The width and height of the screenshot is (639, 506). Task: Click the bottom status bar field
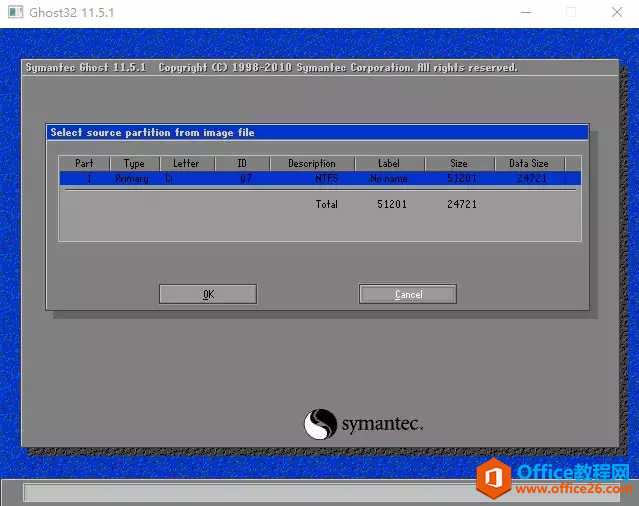click(x=322, y=493)
